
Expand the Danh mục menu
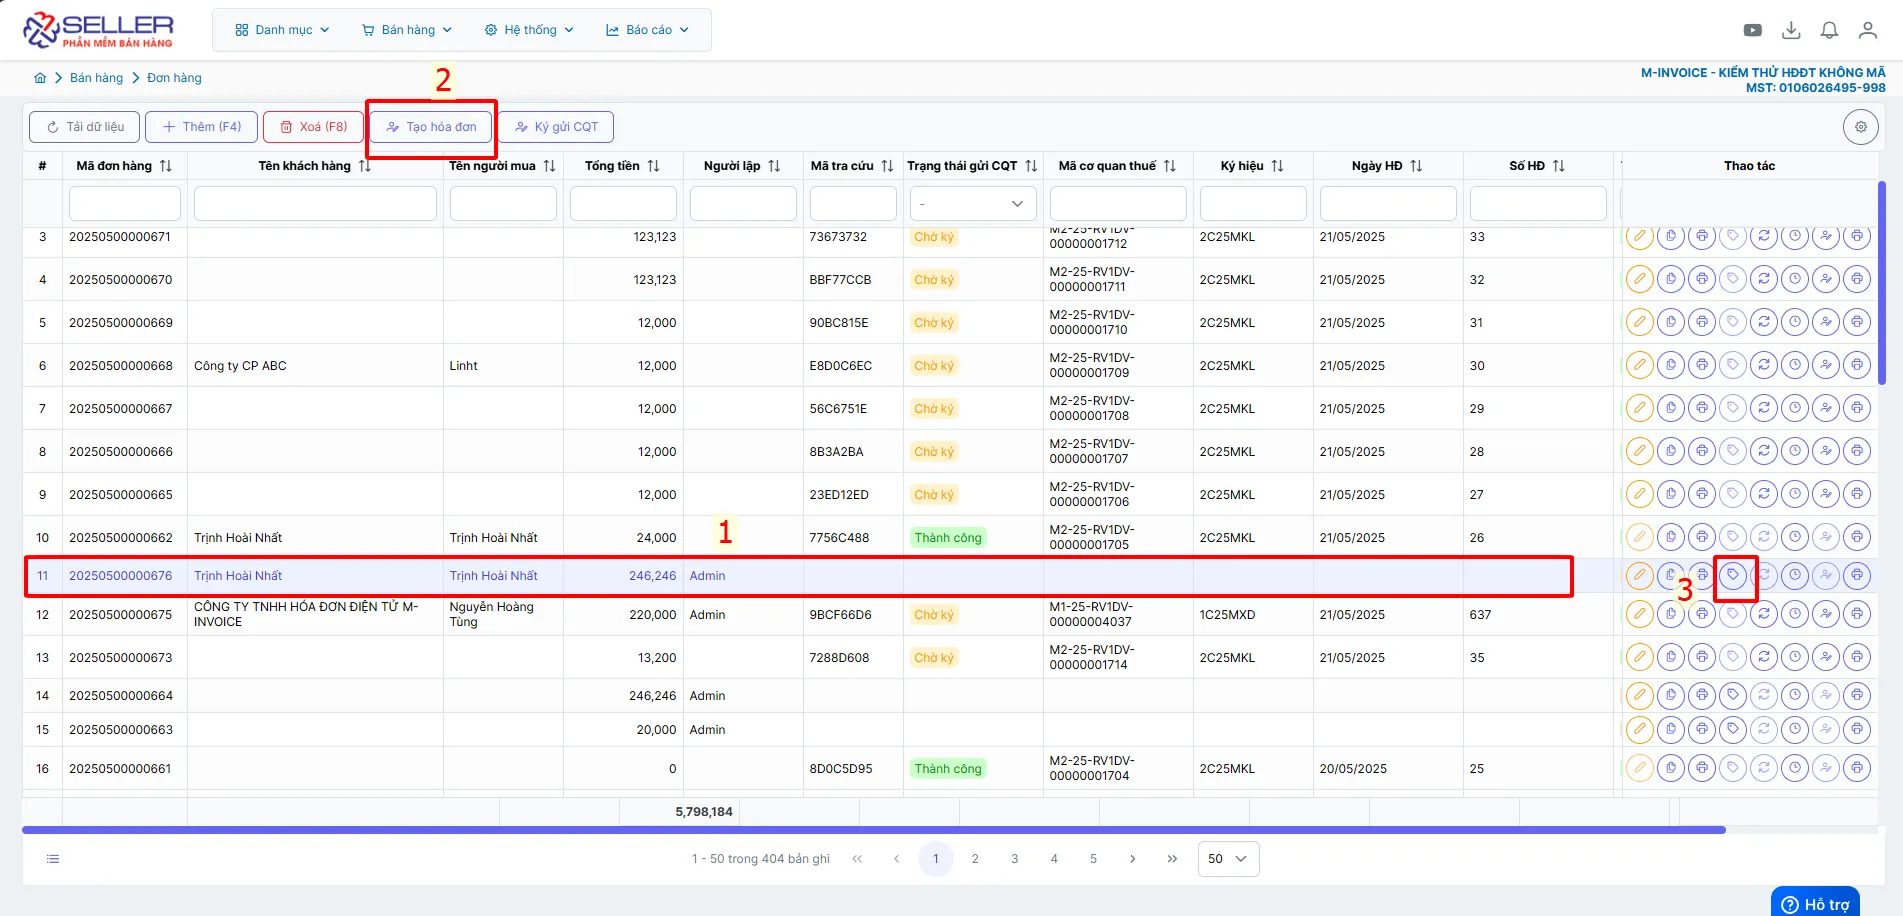[282, 30]
